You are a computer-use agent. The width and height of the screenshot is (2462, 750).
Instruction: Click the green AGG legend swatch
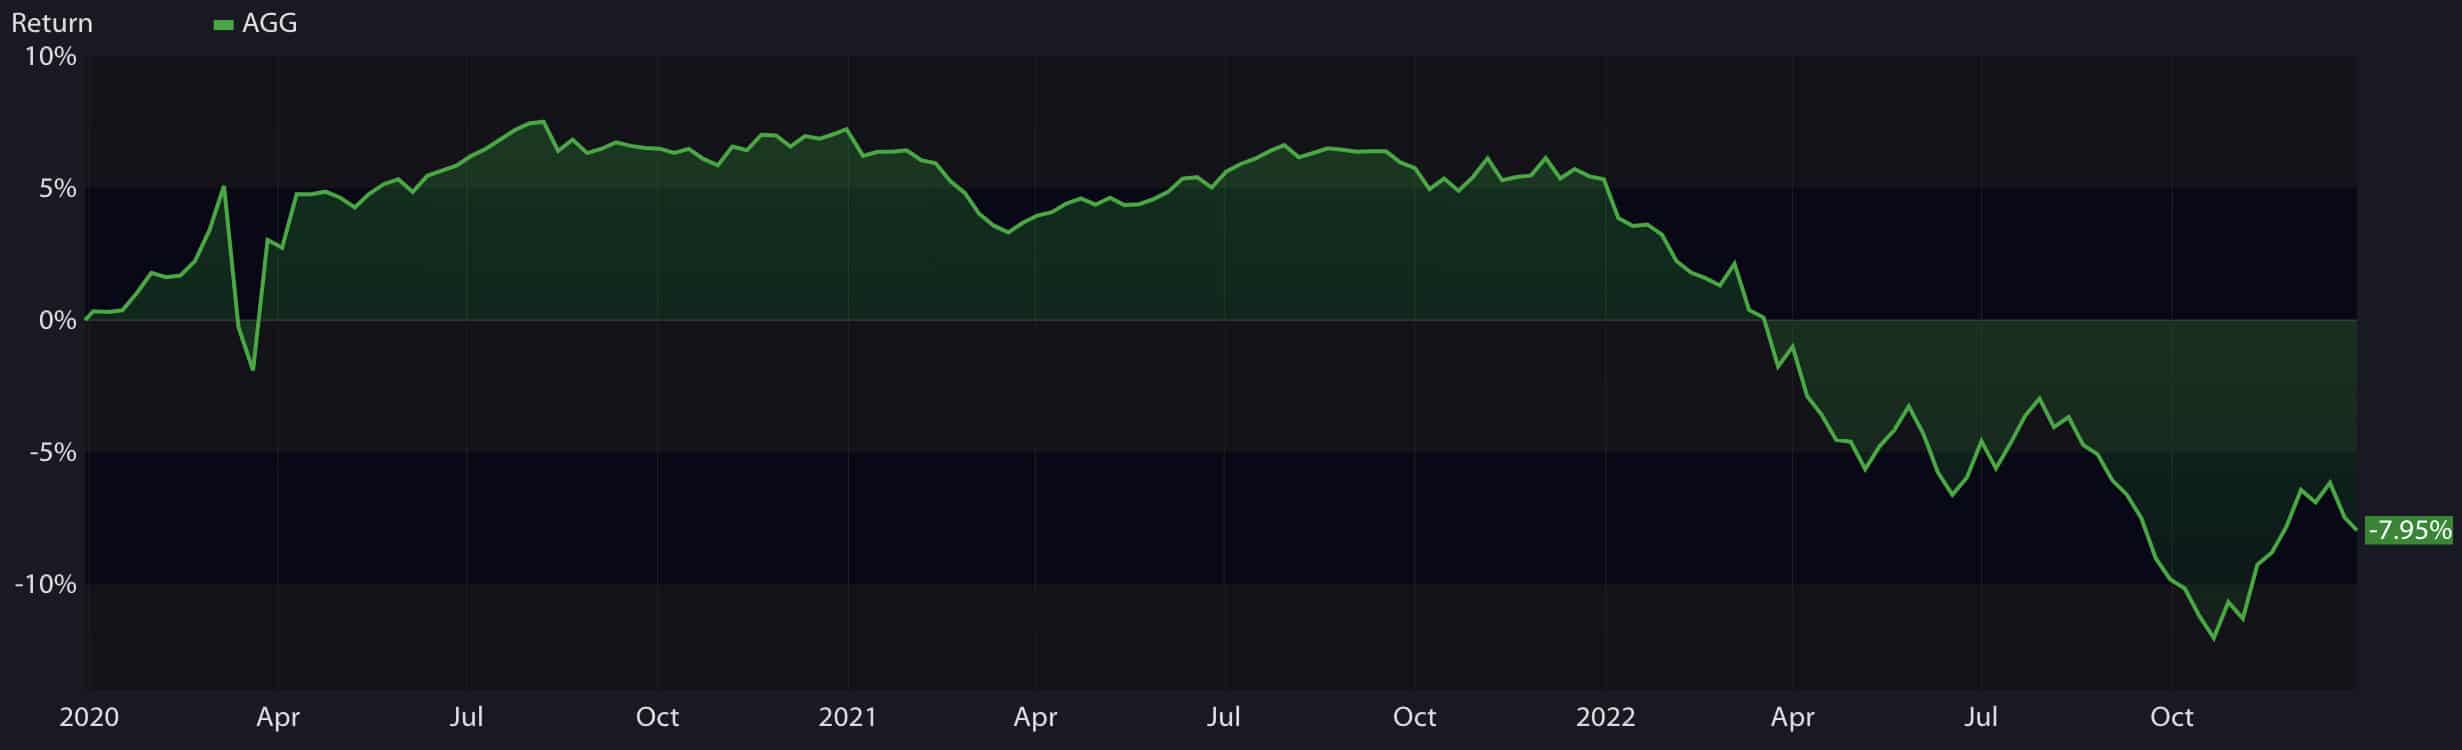[x=224, y=25]
